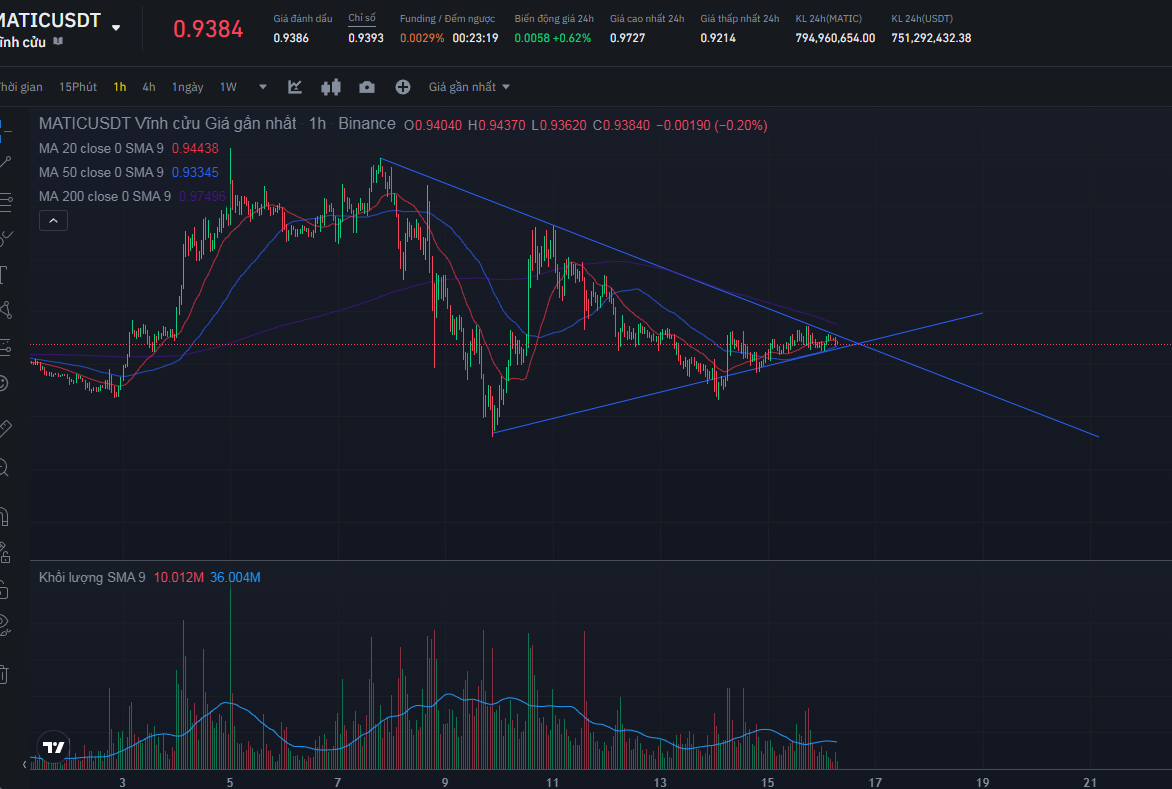Image resolution: width=1172 pixels, height=789 pixels.
Task: Click the plus circle icon in the chart toolbar
Action: coord(403,87)
